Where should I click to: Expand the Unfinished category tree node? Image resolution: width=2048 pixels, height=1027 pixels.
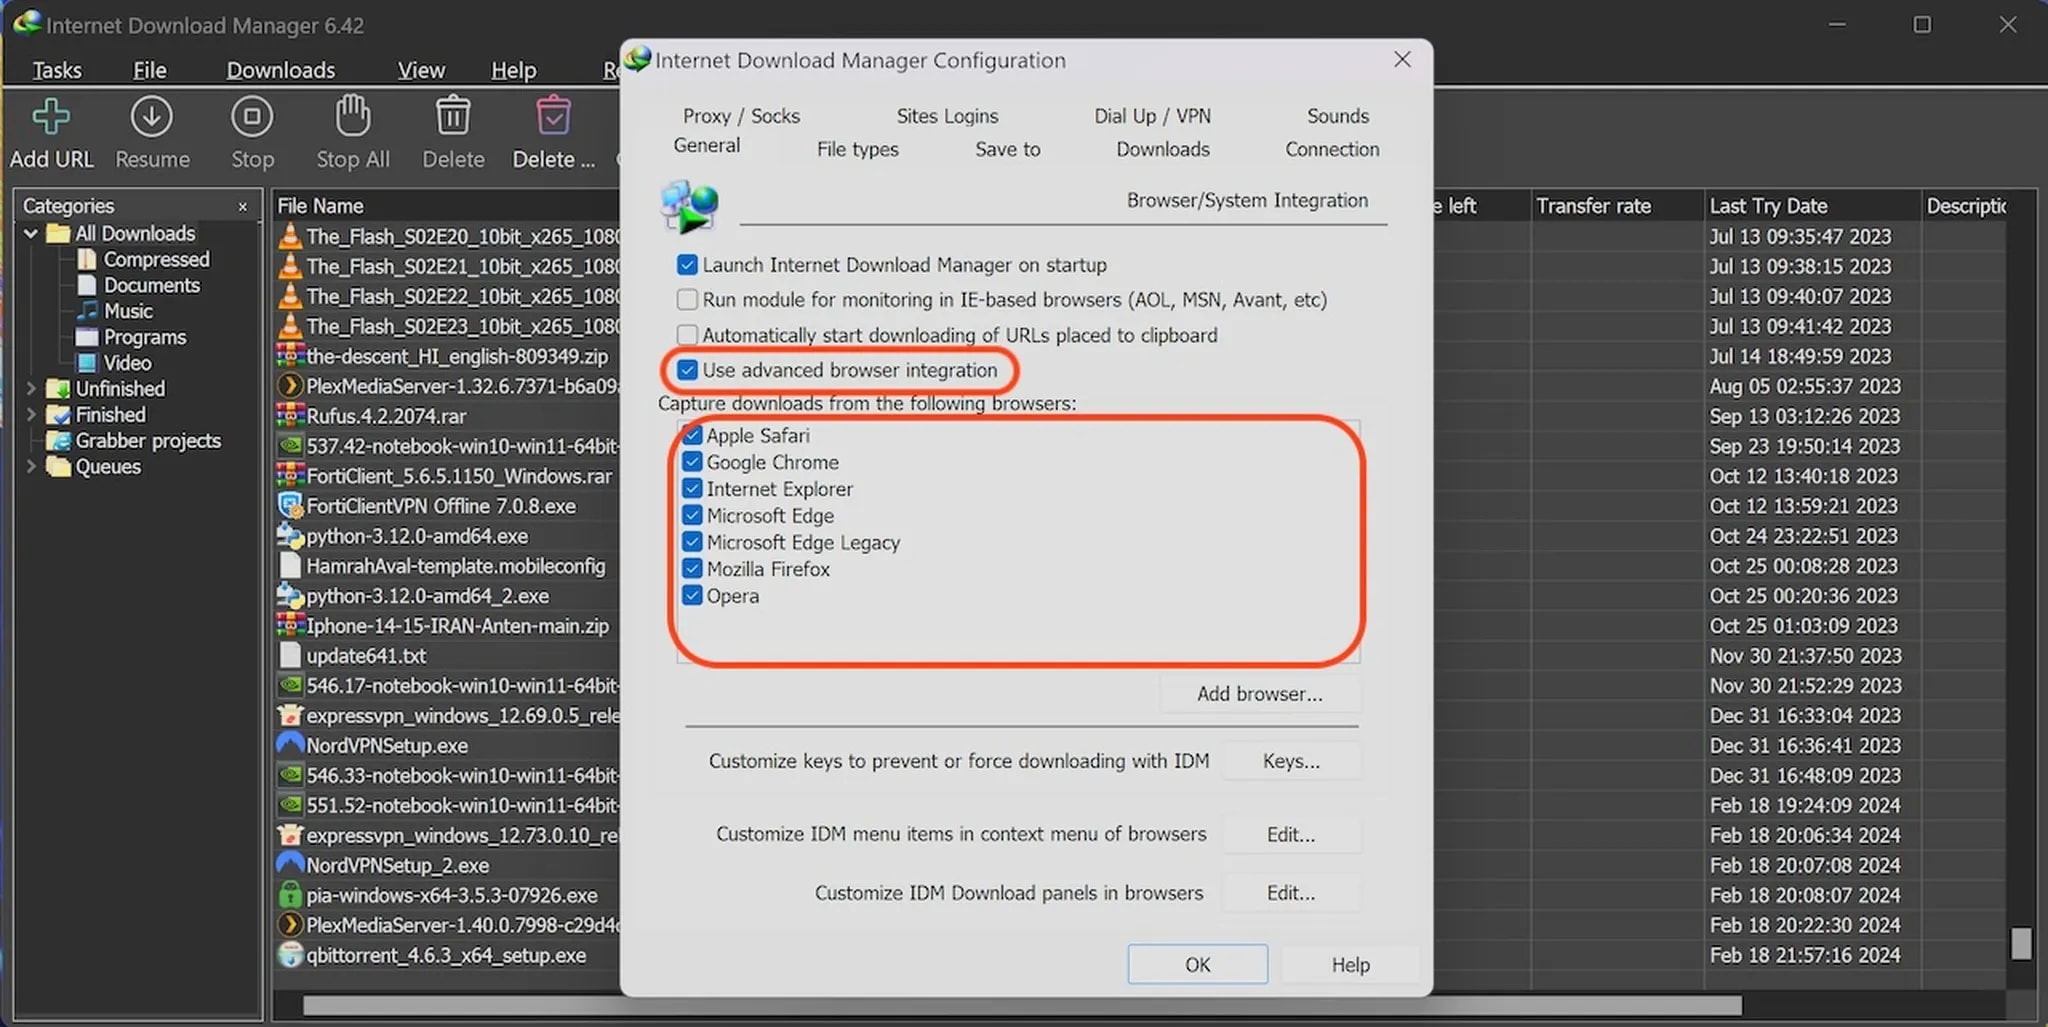click(x=31, y=389)
